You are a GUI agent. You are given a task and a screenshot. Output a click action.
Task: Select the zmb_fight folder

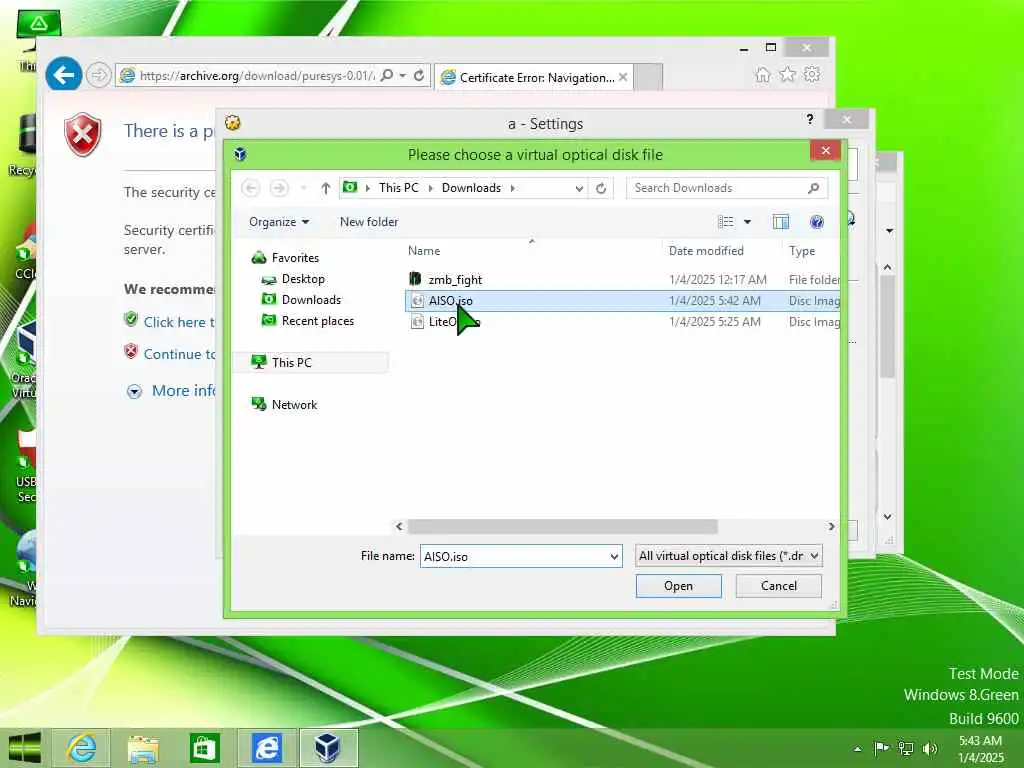(x=455, y=280)
